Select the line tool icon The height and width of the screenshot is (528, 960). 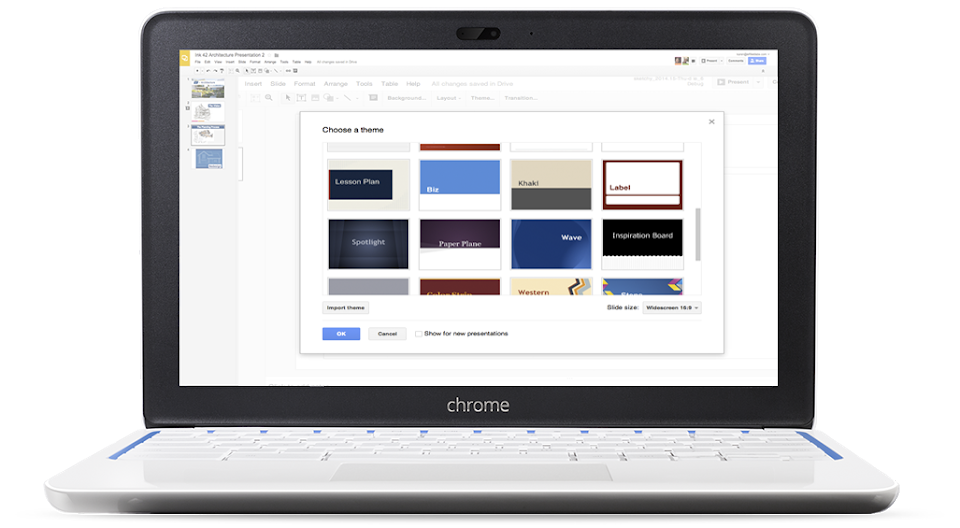pyautogui.click(x=347, y=98)
